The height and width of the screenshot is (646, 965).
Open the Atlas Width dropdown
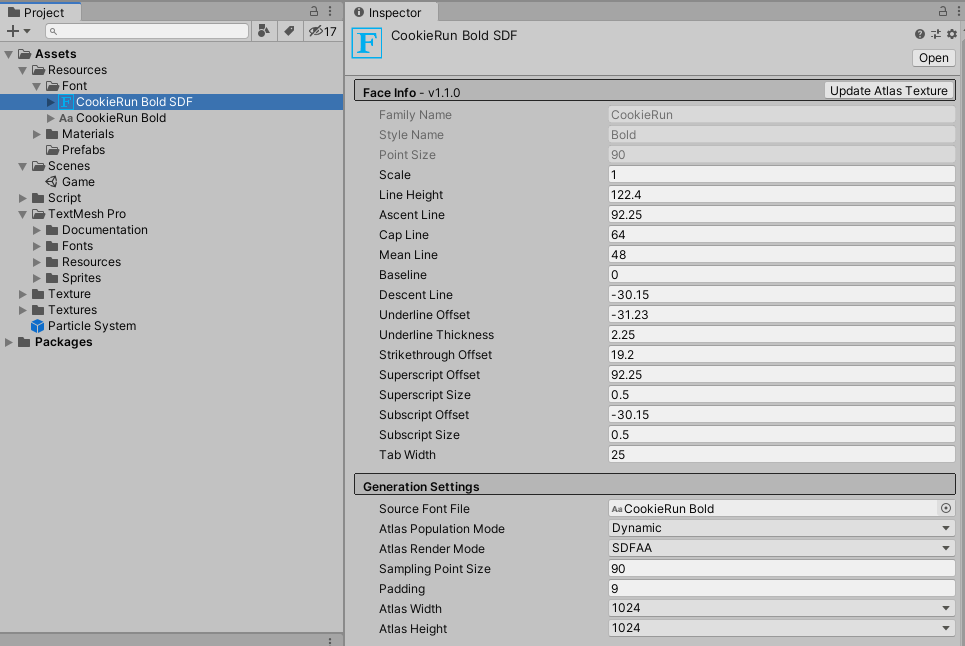782,608
